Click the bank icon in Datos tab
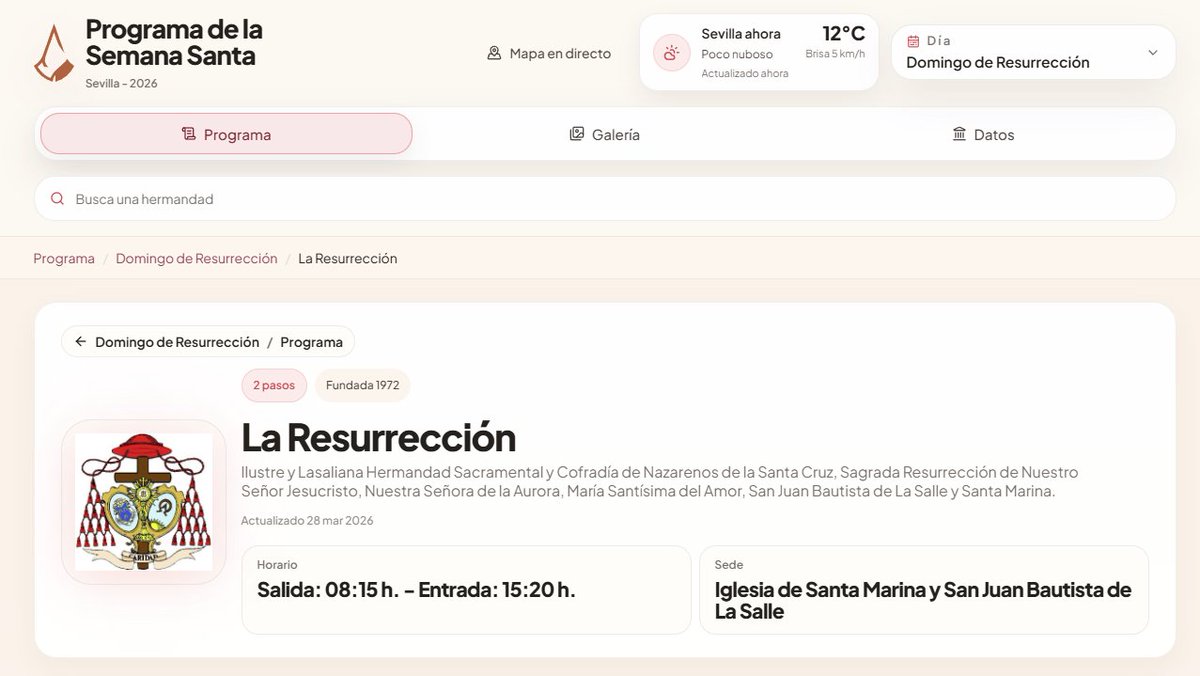Screen dimensions: 1200x676 click(x=959, y=134)
